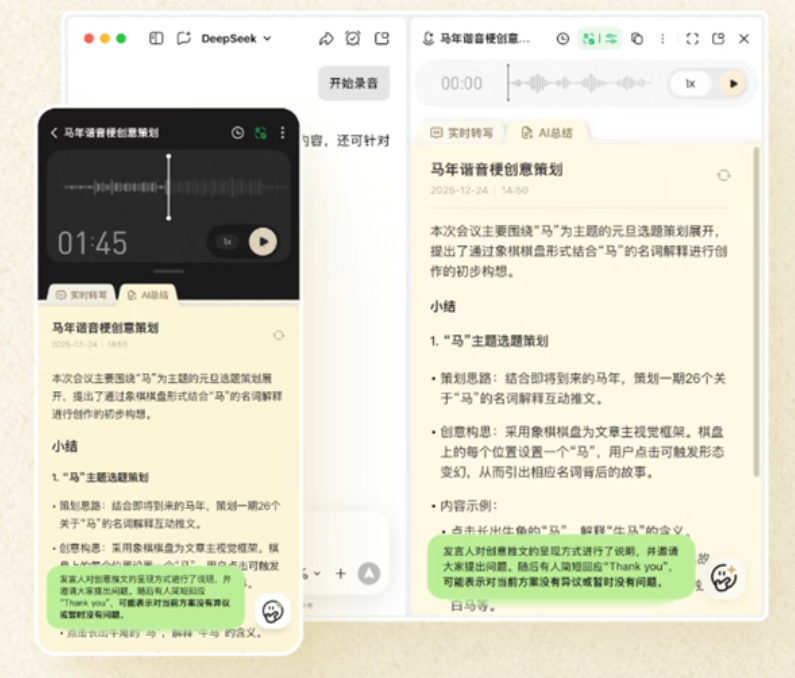Click the 马年谐音梗创意策划 title in mobile header

[111, 133]
